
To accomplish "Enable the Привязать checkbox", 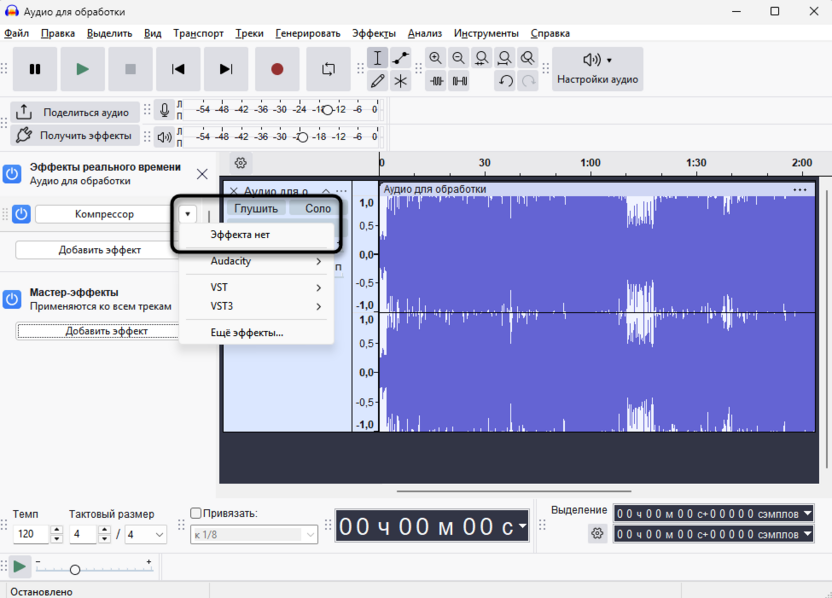I will (x=196, y=513).
